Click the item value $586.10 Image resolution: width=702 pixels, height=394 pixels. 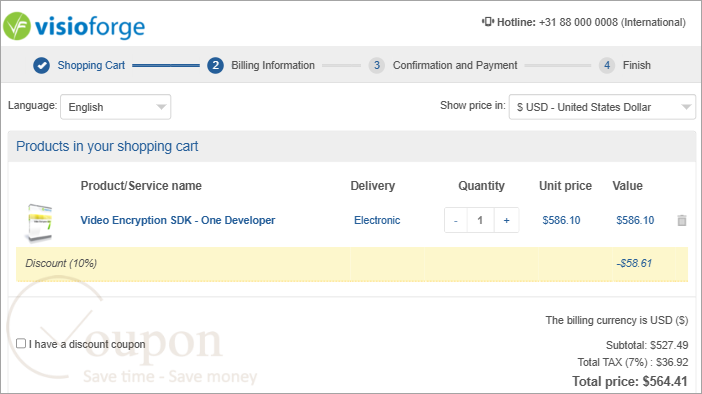click(635, 220)
